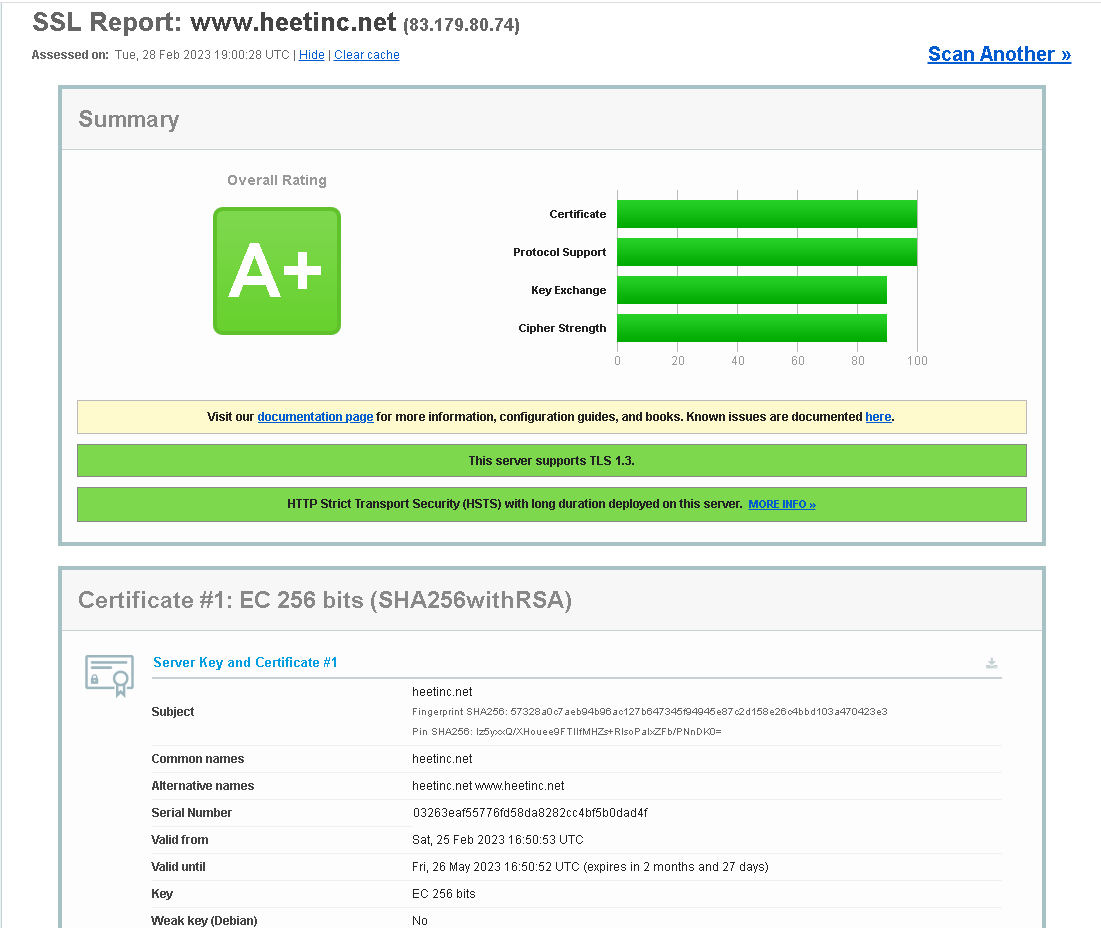Screen dimensions: 1101x928
Task: Click the 100 axis label on the chart
Action: pyautogui.click(x=917, y=361)
